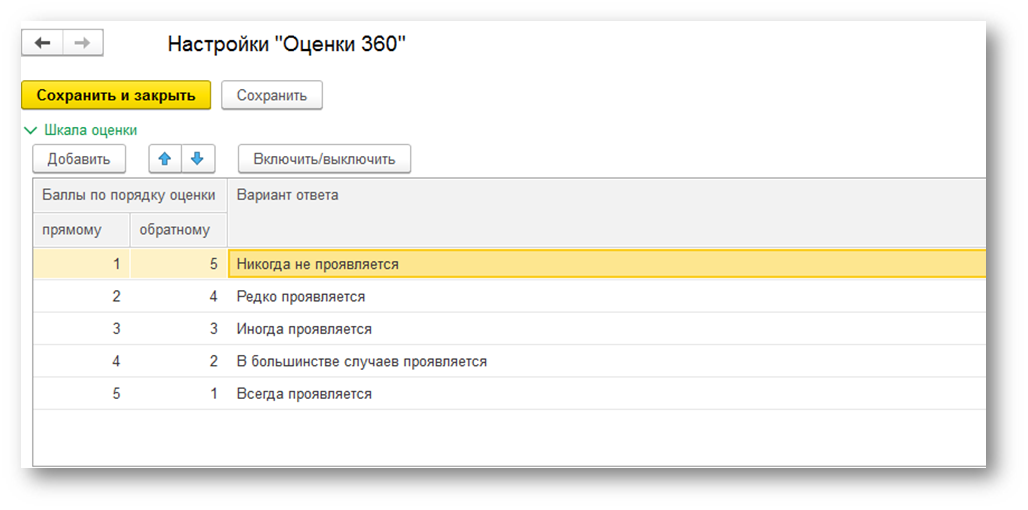Click reverse score 5 in Никогда row
Image resolution: width=1028 pixels, height=510 pixels.
[x=178, y=264]
